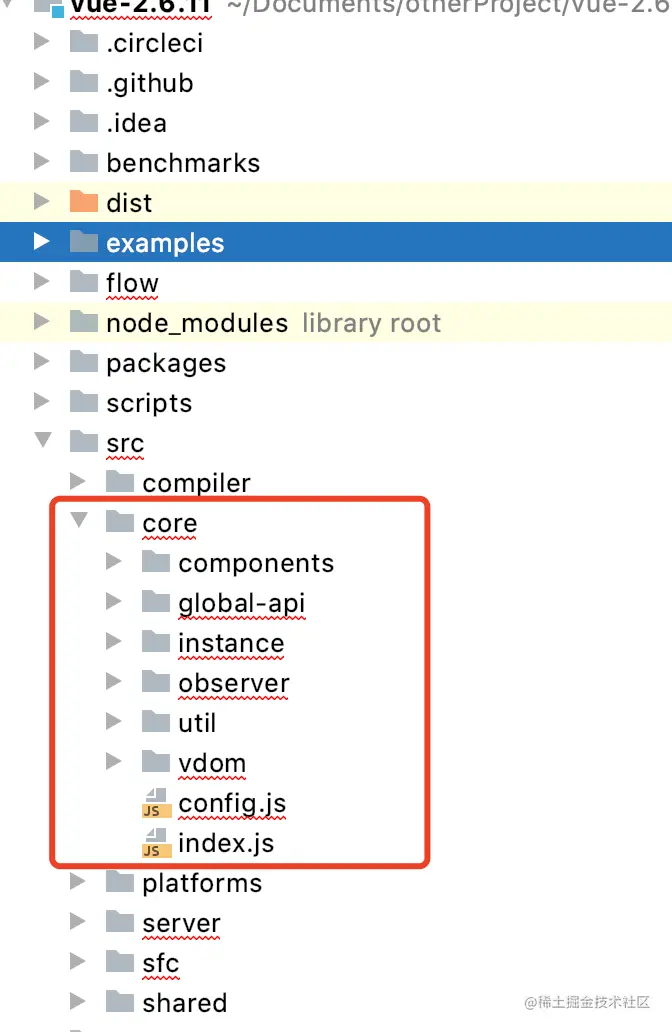Click the platforms folder icon
The width and height of the screenshot is (672, 1032).
120,883
